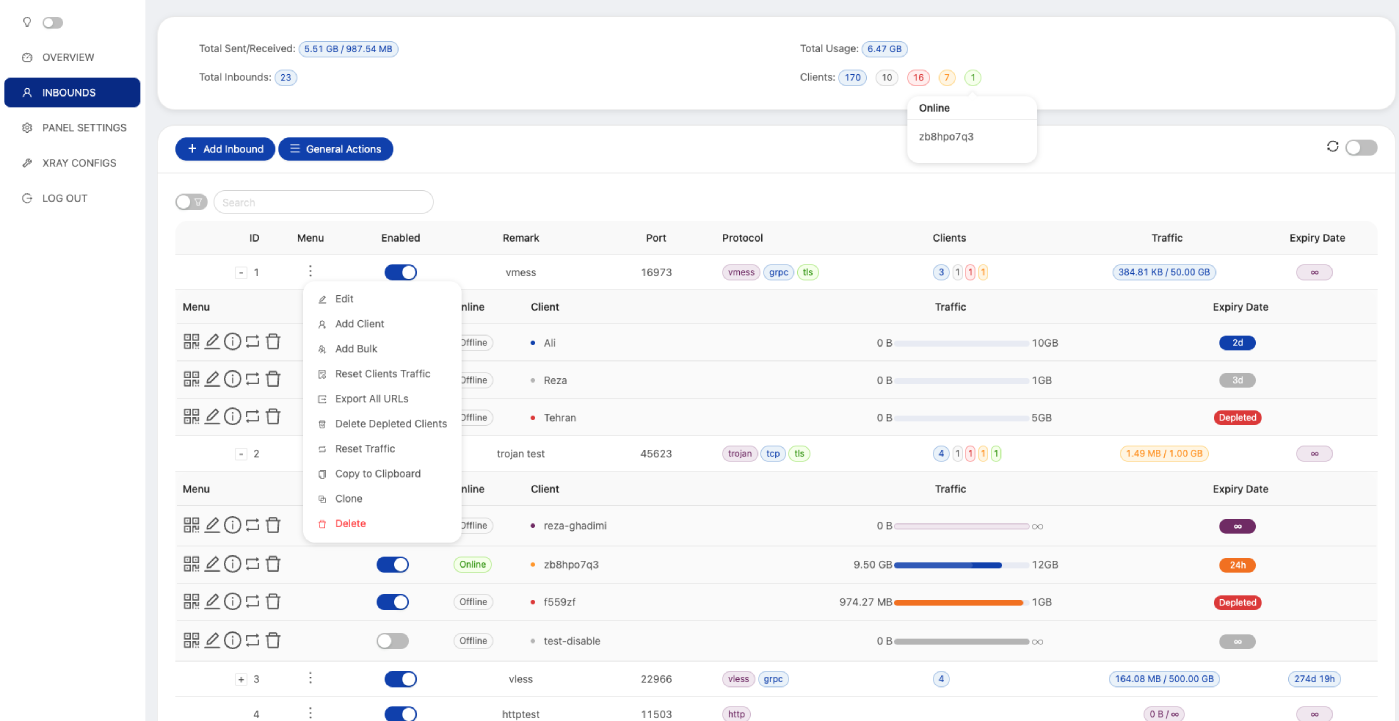Click QR code icon for client Ali
Image resolution: width=1399 pixels, height=721 pixels.
[192, 342]
